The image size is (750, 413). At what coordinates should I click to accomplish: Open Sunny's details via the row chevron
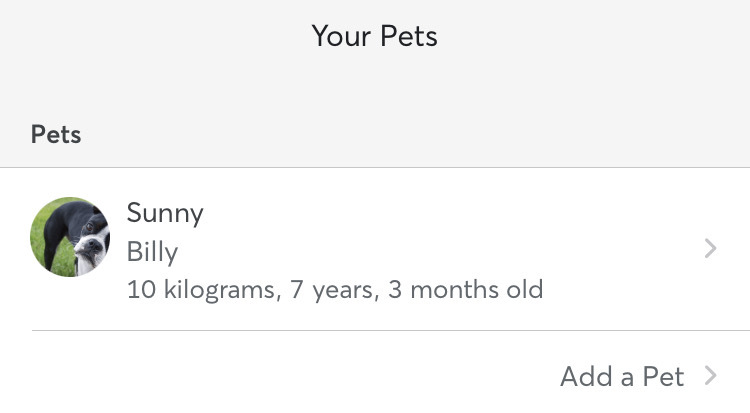tap(710, 249)
